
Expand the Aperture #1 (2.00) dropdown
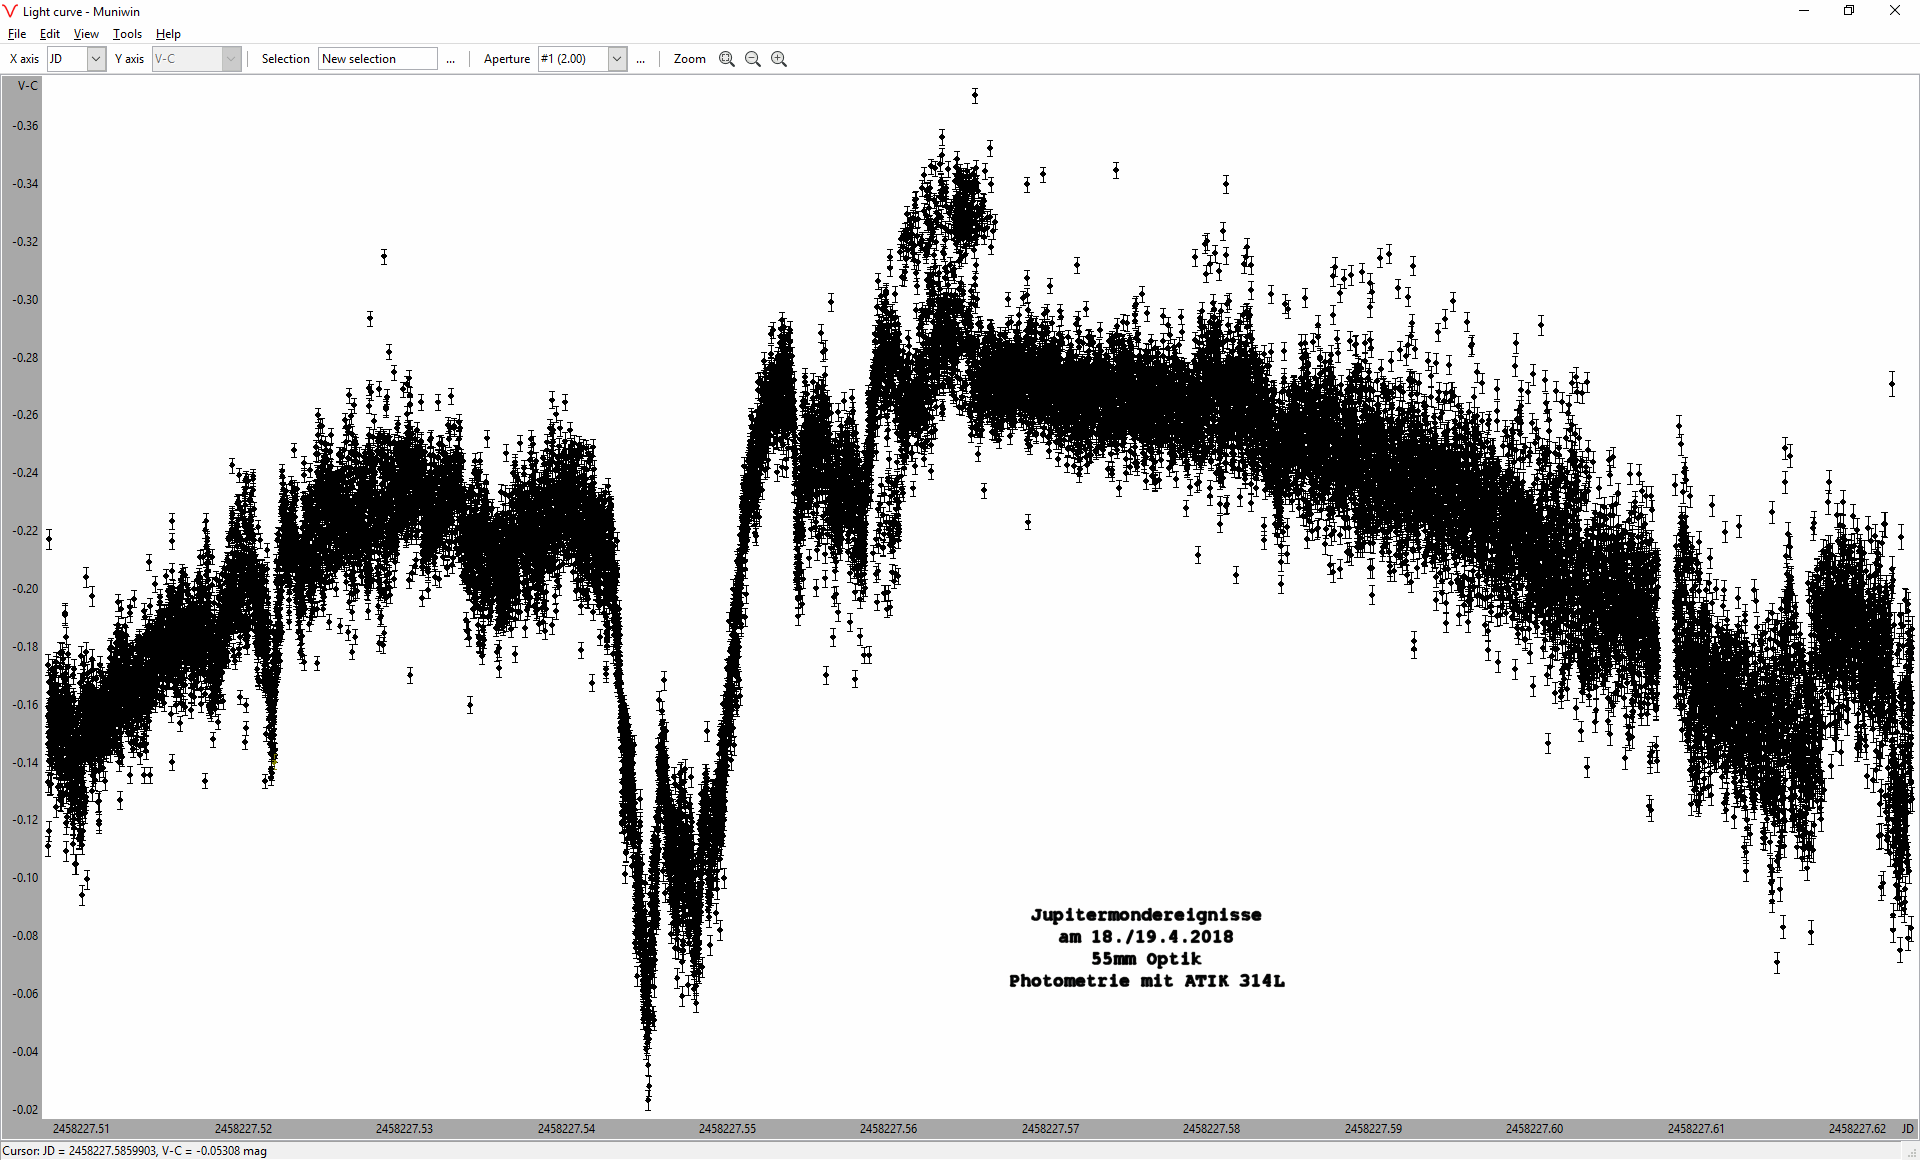point(617,59)
